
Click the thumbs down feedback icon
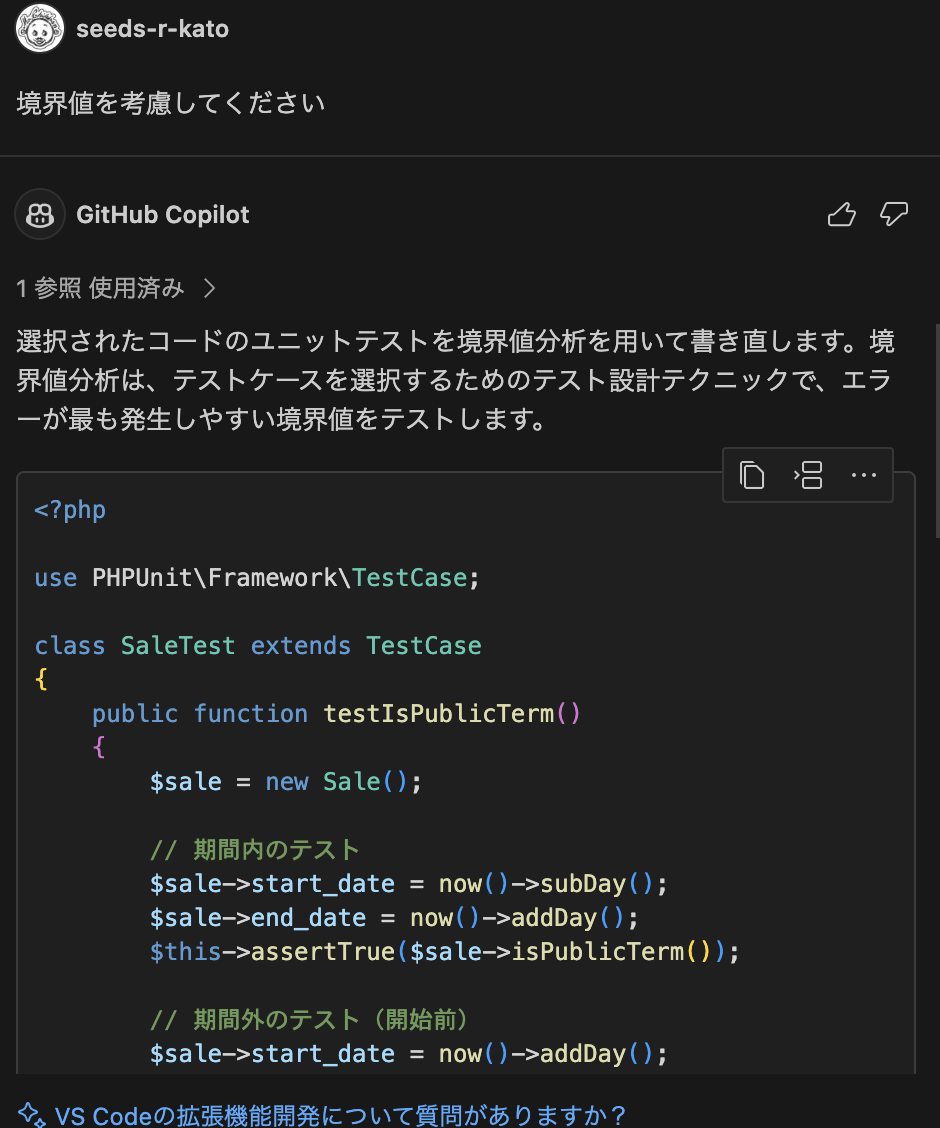[x=893, y=215]
